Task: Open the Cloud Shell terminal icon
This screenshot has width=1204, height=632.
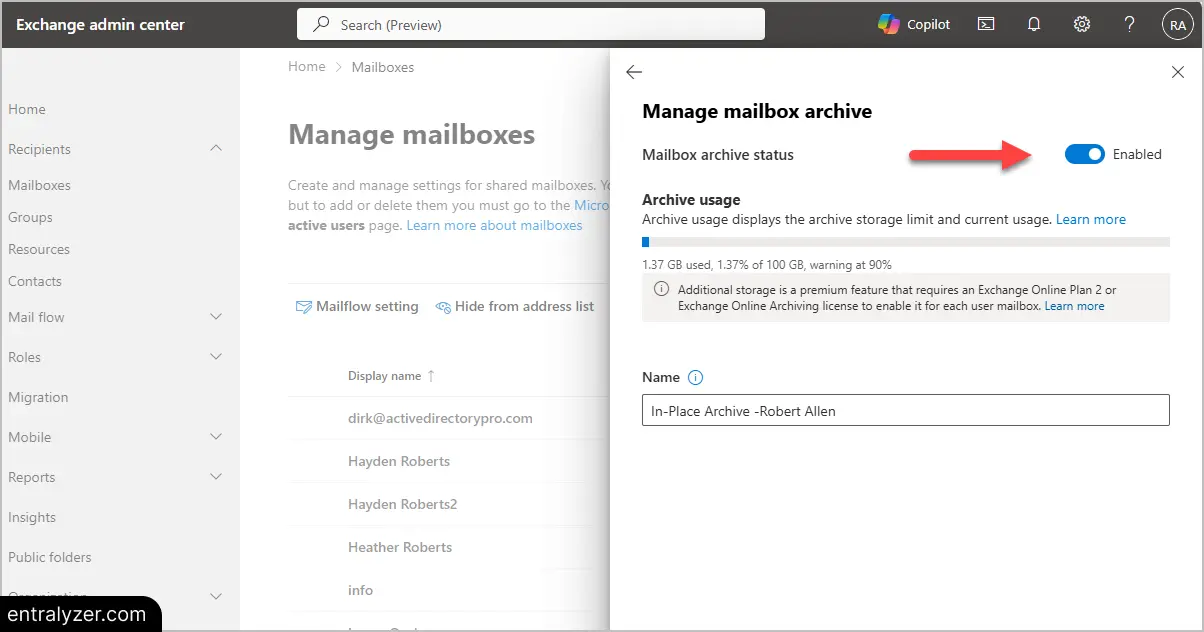Action: [986, 24]
